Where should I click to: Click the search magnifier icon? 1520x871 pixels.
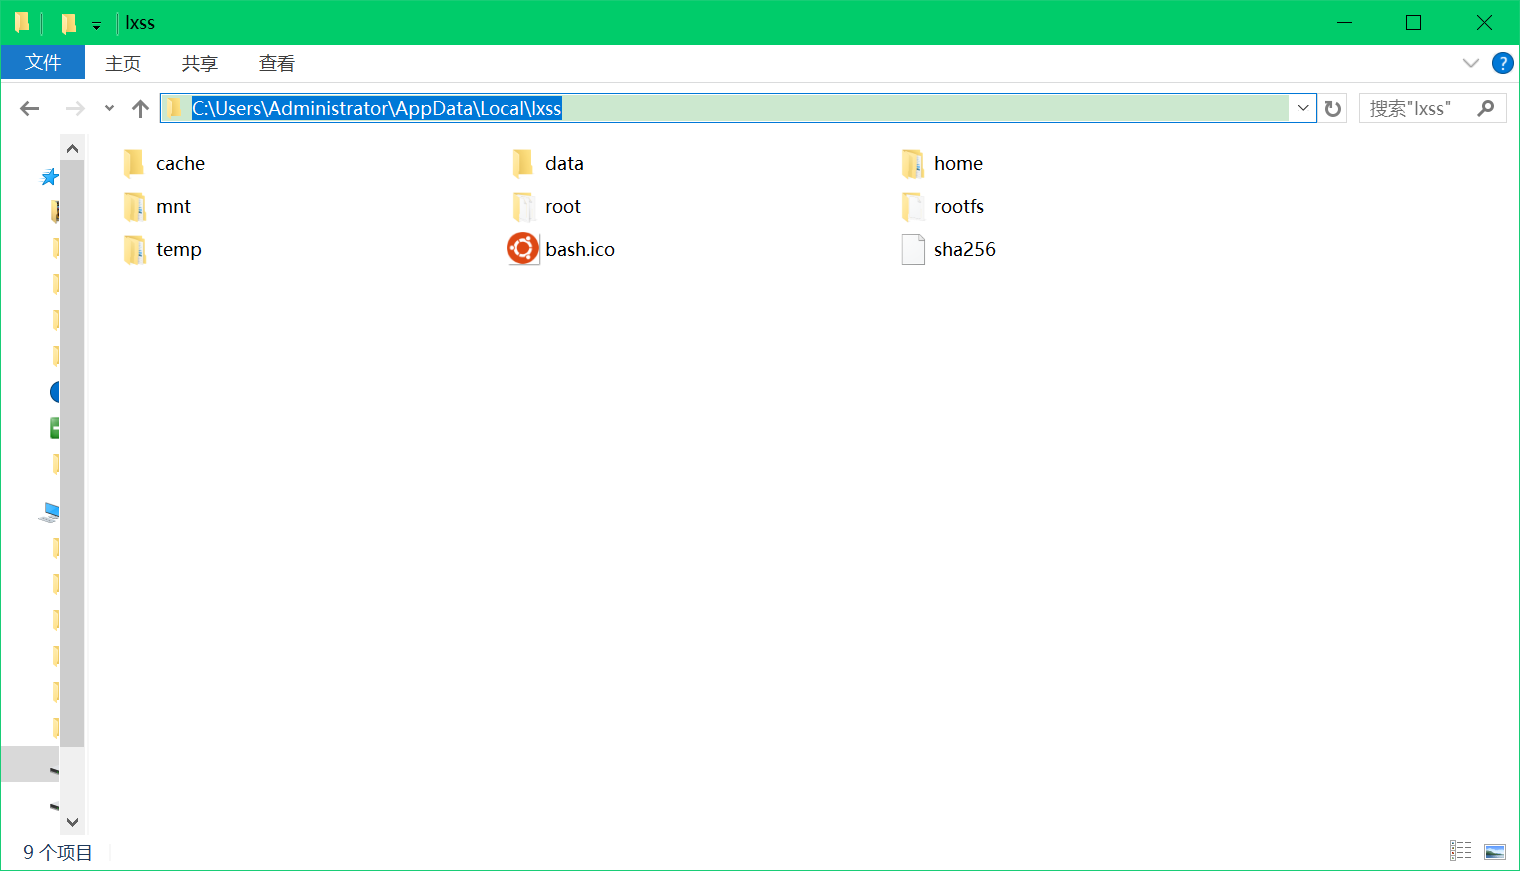[1486, 108]
